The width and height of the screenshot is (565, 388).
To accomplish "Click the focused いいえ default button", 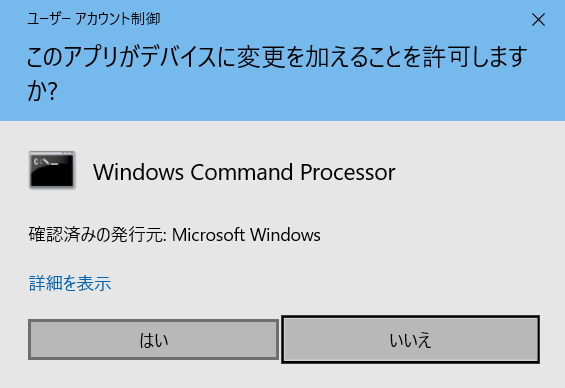I will (410, 339).
